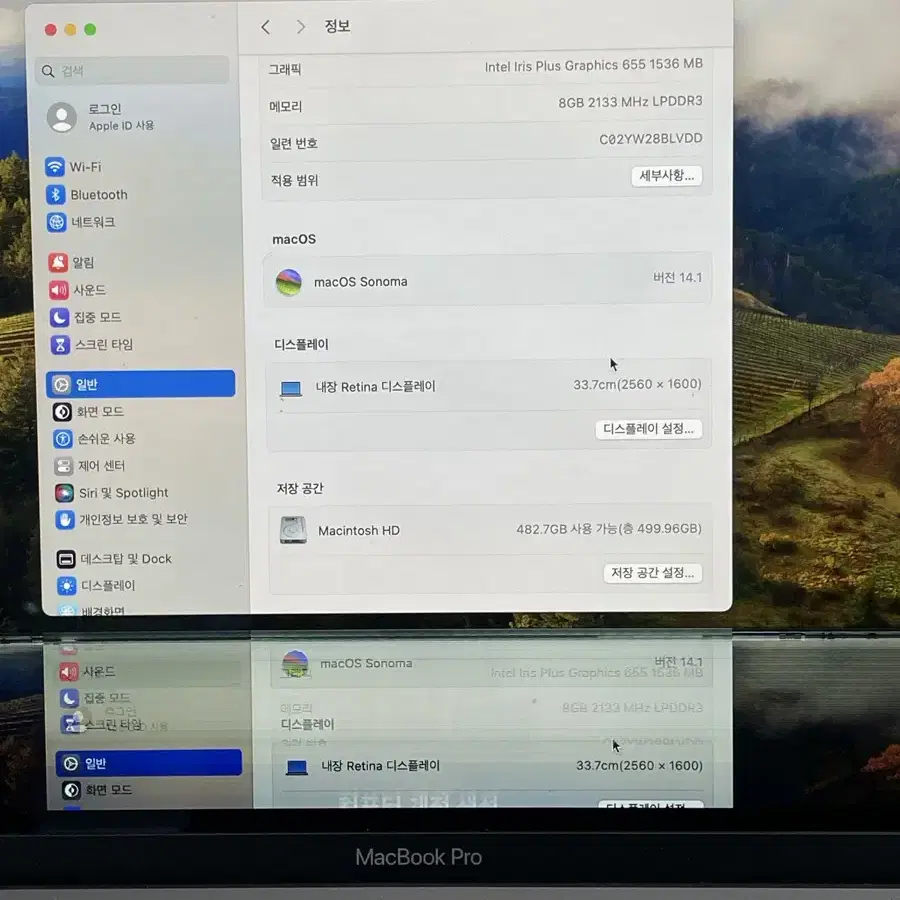Click the green full-screen button

pos(90,29)
